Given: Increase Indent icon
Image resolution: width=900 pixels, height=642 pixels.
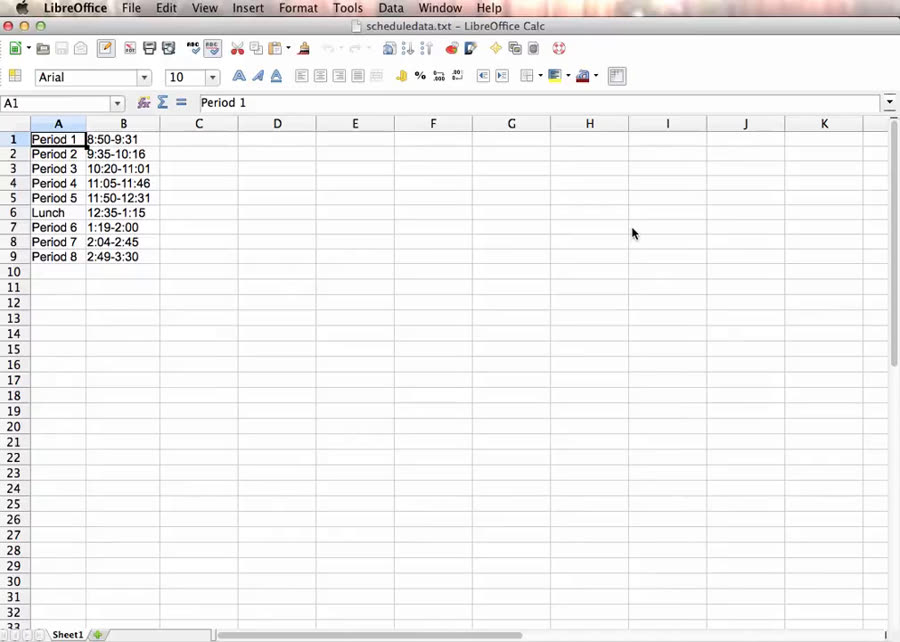Looking at the screenshot, I should [x=502, y=76].
